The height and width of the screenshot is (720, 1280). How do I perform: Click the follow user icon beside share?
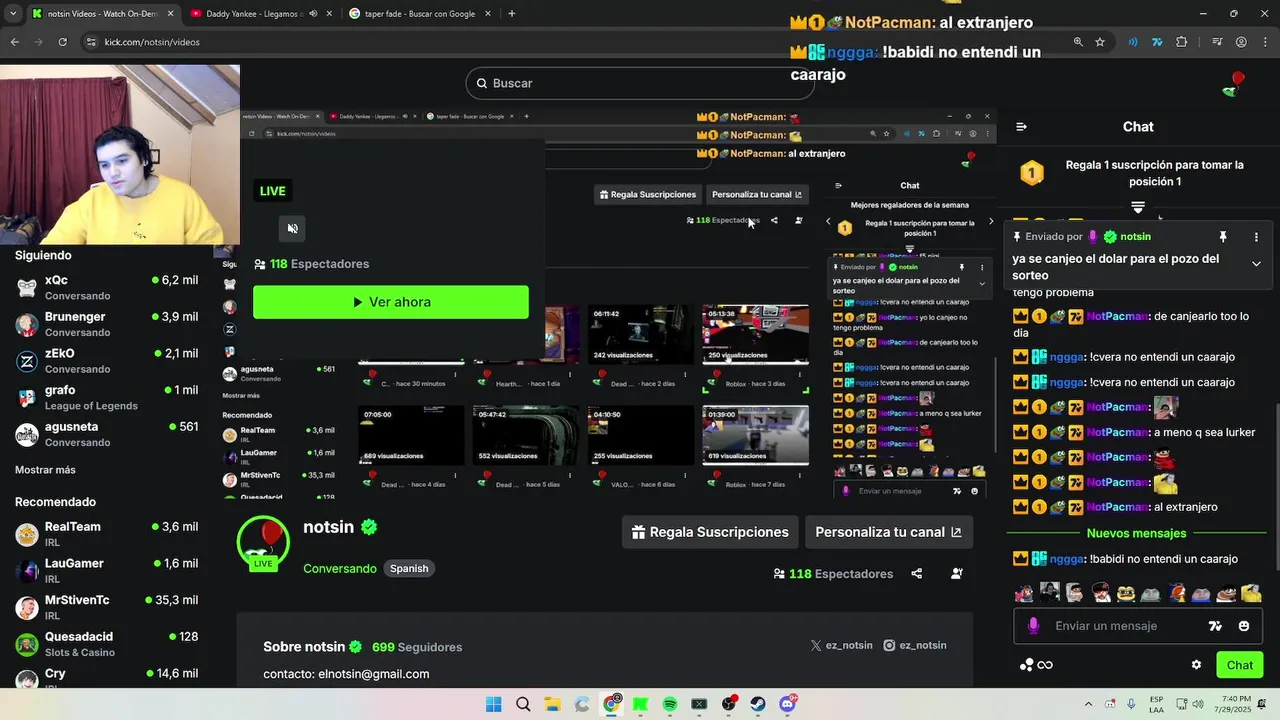(957, 574)
